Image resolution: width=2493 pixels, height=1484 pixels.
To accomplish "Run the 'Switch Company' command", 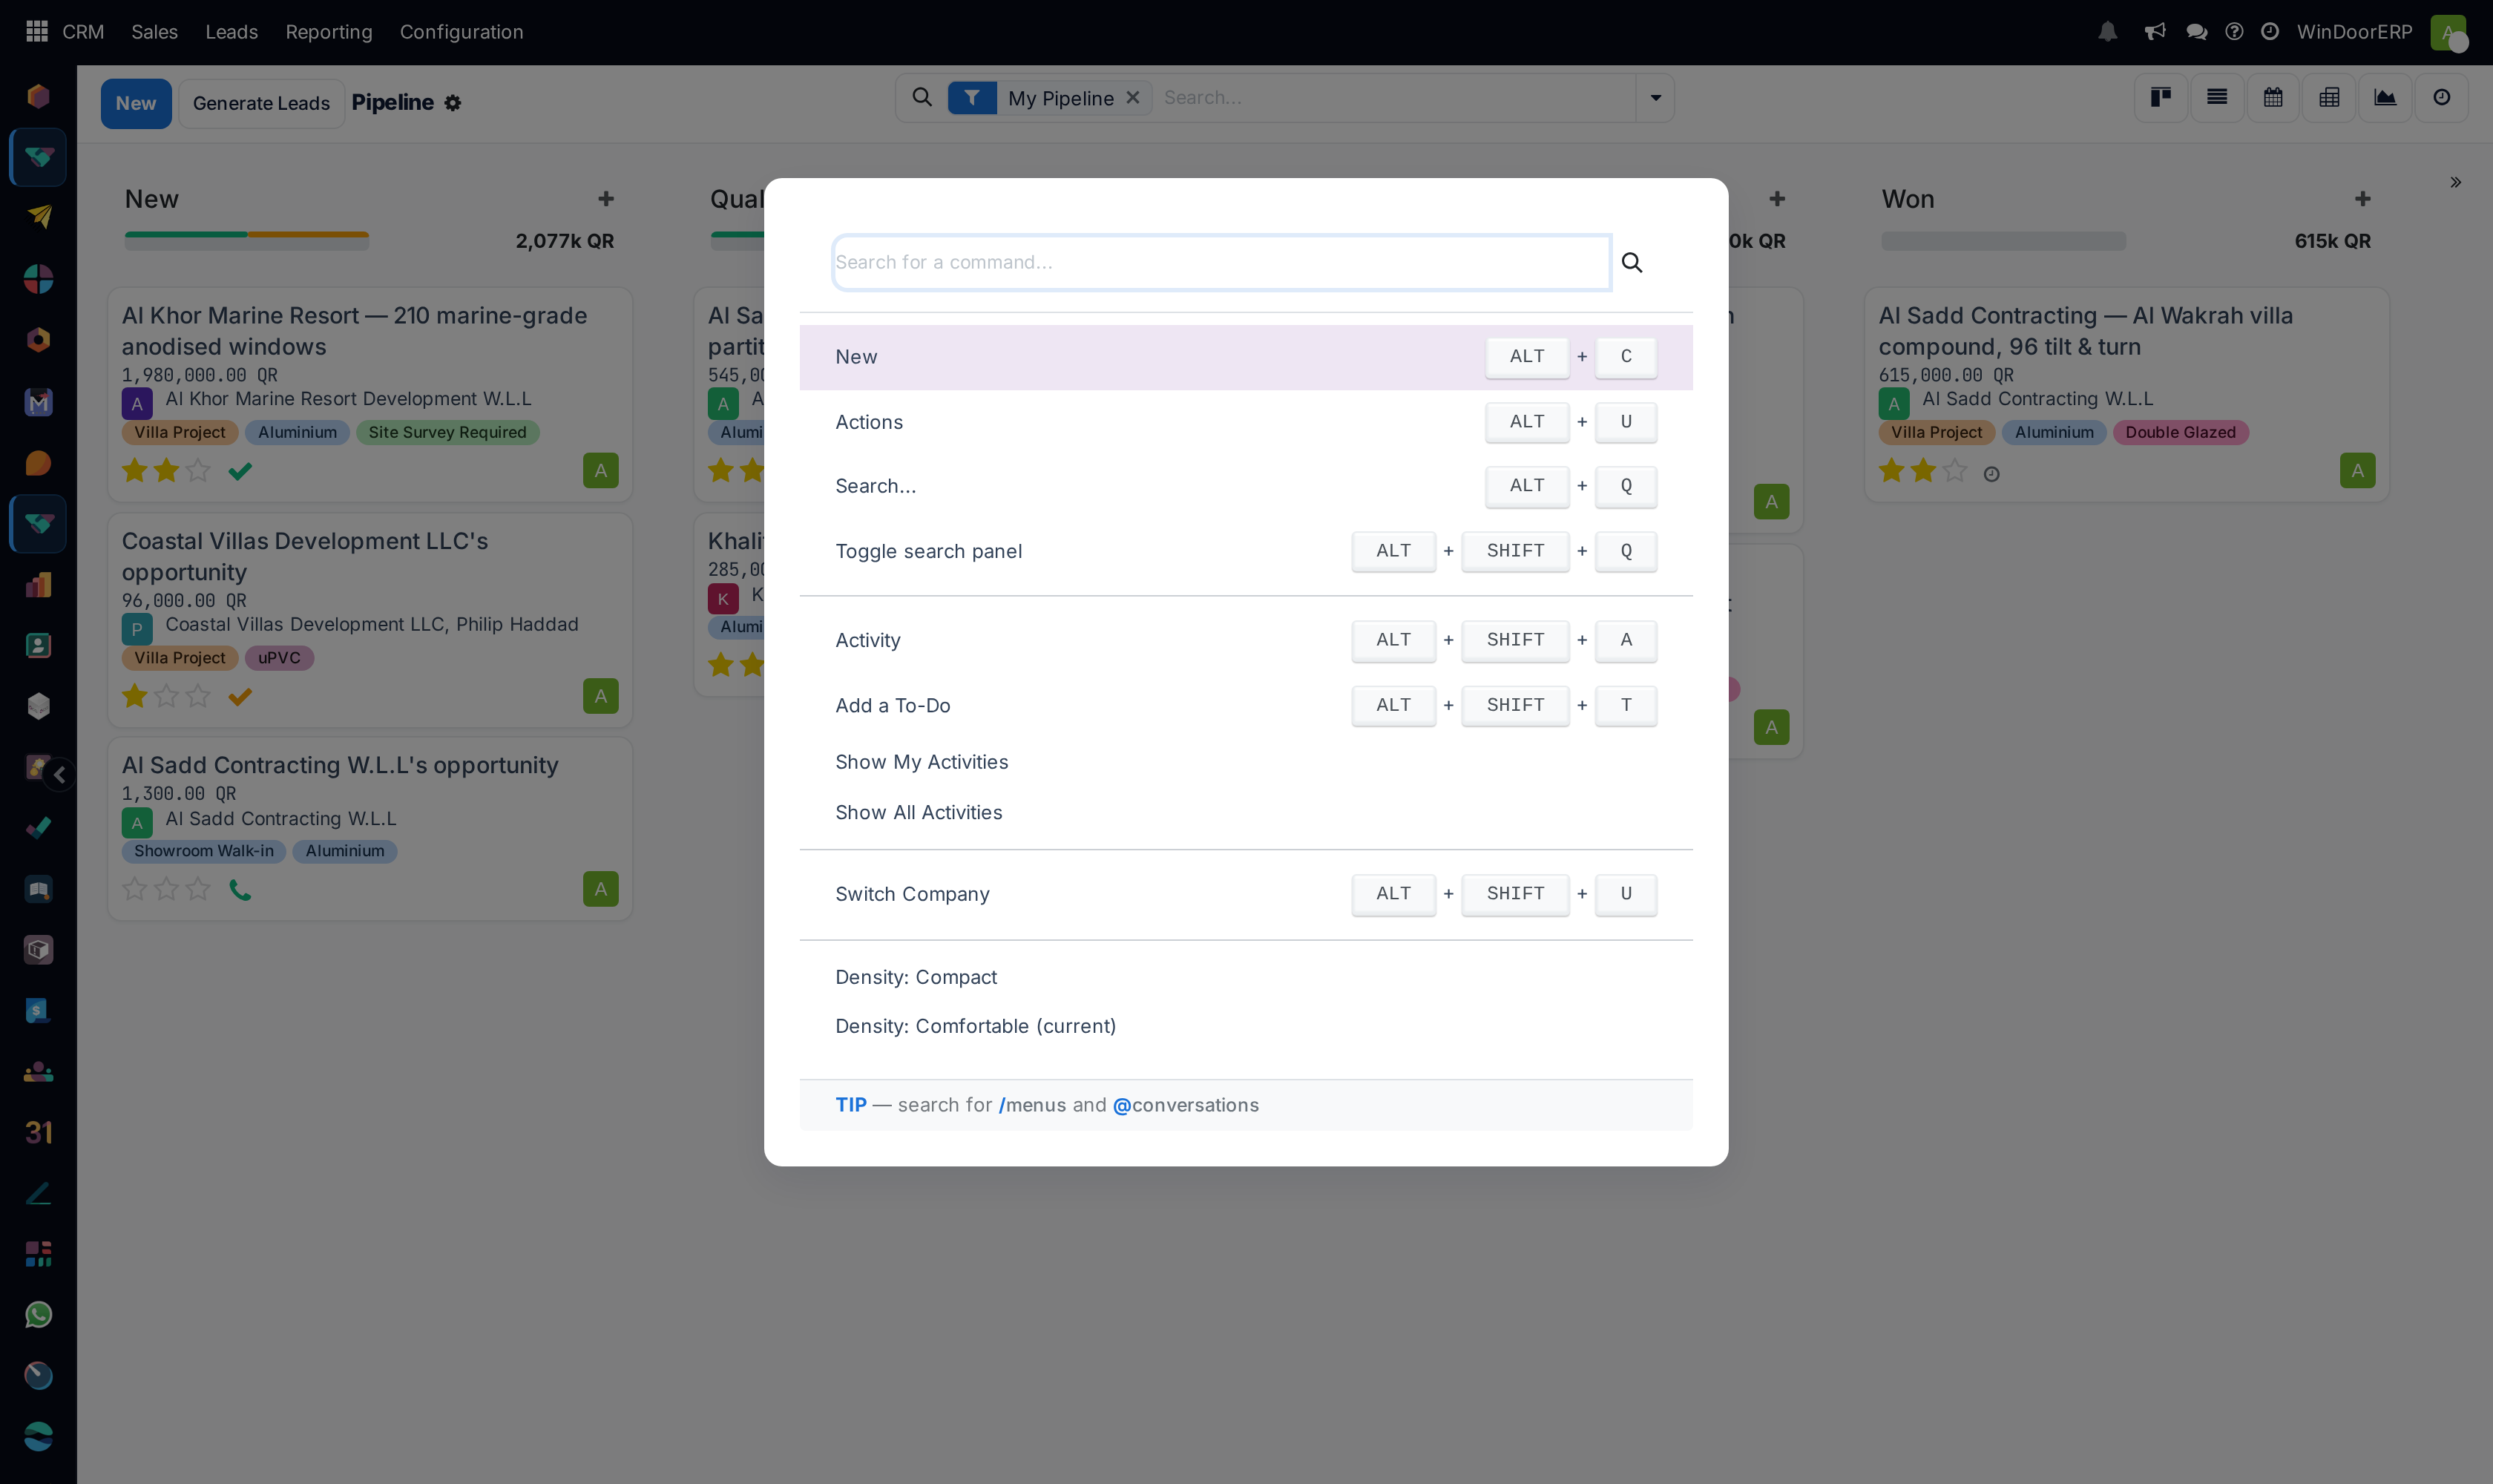I will pos(1246,894).
